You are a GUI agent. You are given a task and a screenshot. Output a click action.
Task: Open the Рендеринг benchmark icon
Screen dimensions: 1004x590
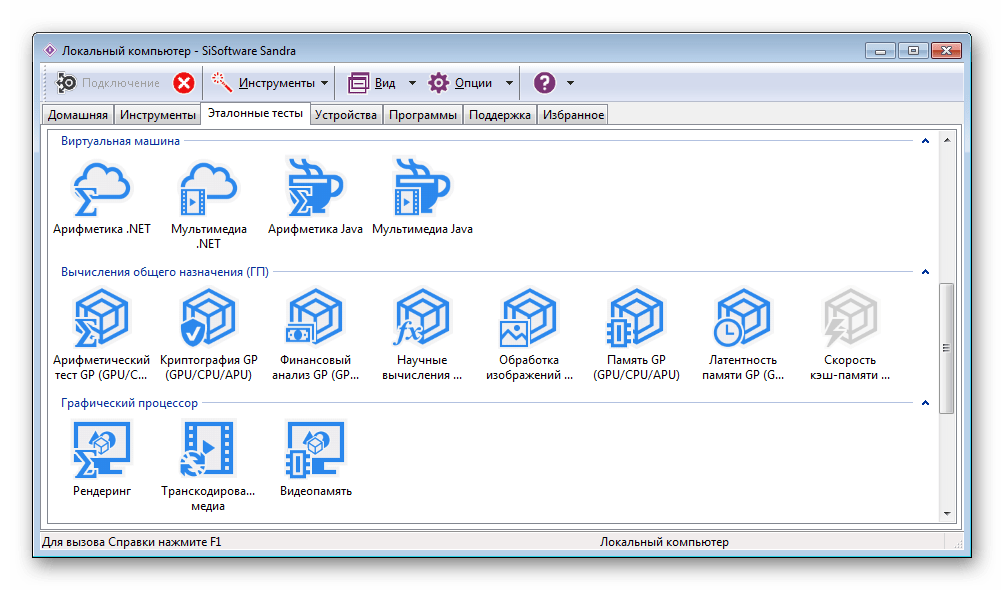[101, 450]
